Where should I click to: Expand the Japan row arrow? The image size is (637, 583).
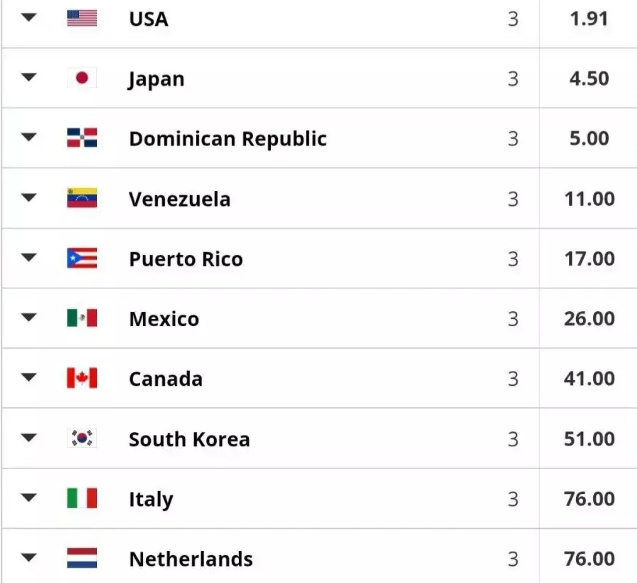28,78
